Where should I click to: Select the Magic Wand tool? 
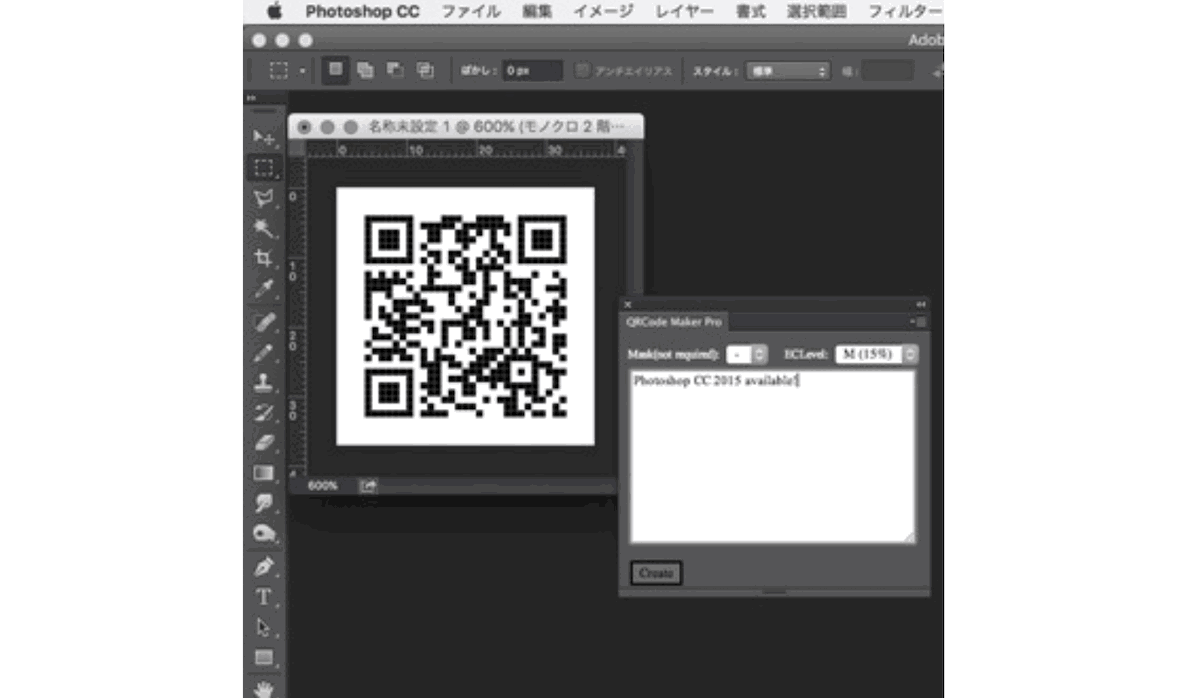click(x=264, y=229)
